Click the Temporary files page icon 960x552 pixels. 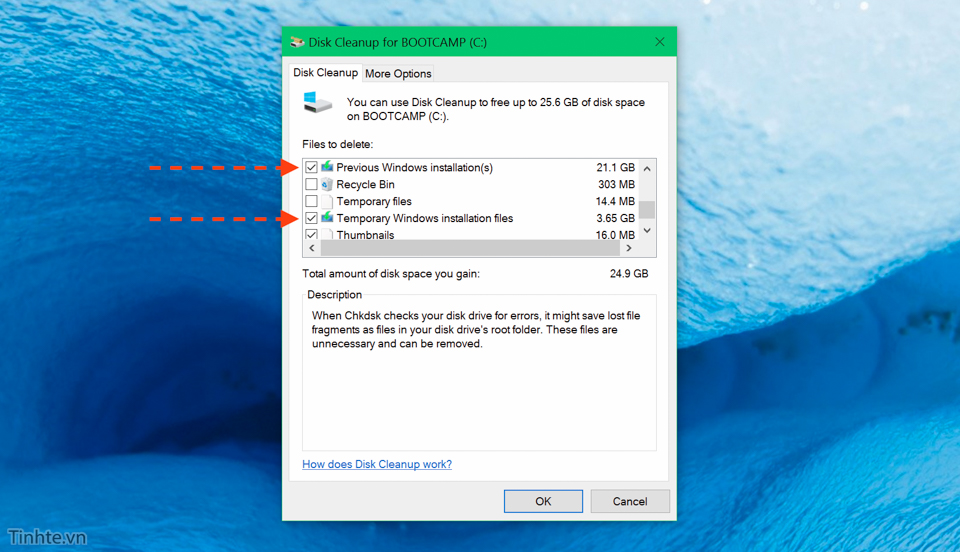click(327, 201)
